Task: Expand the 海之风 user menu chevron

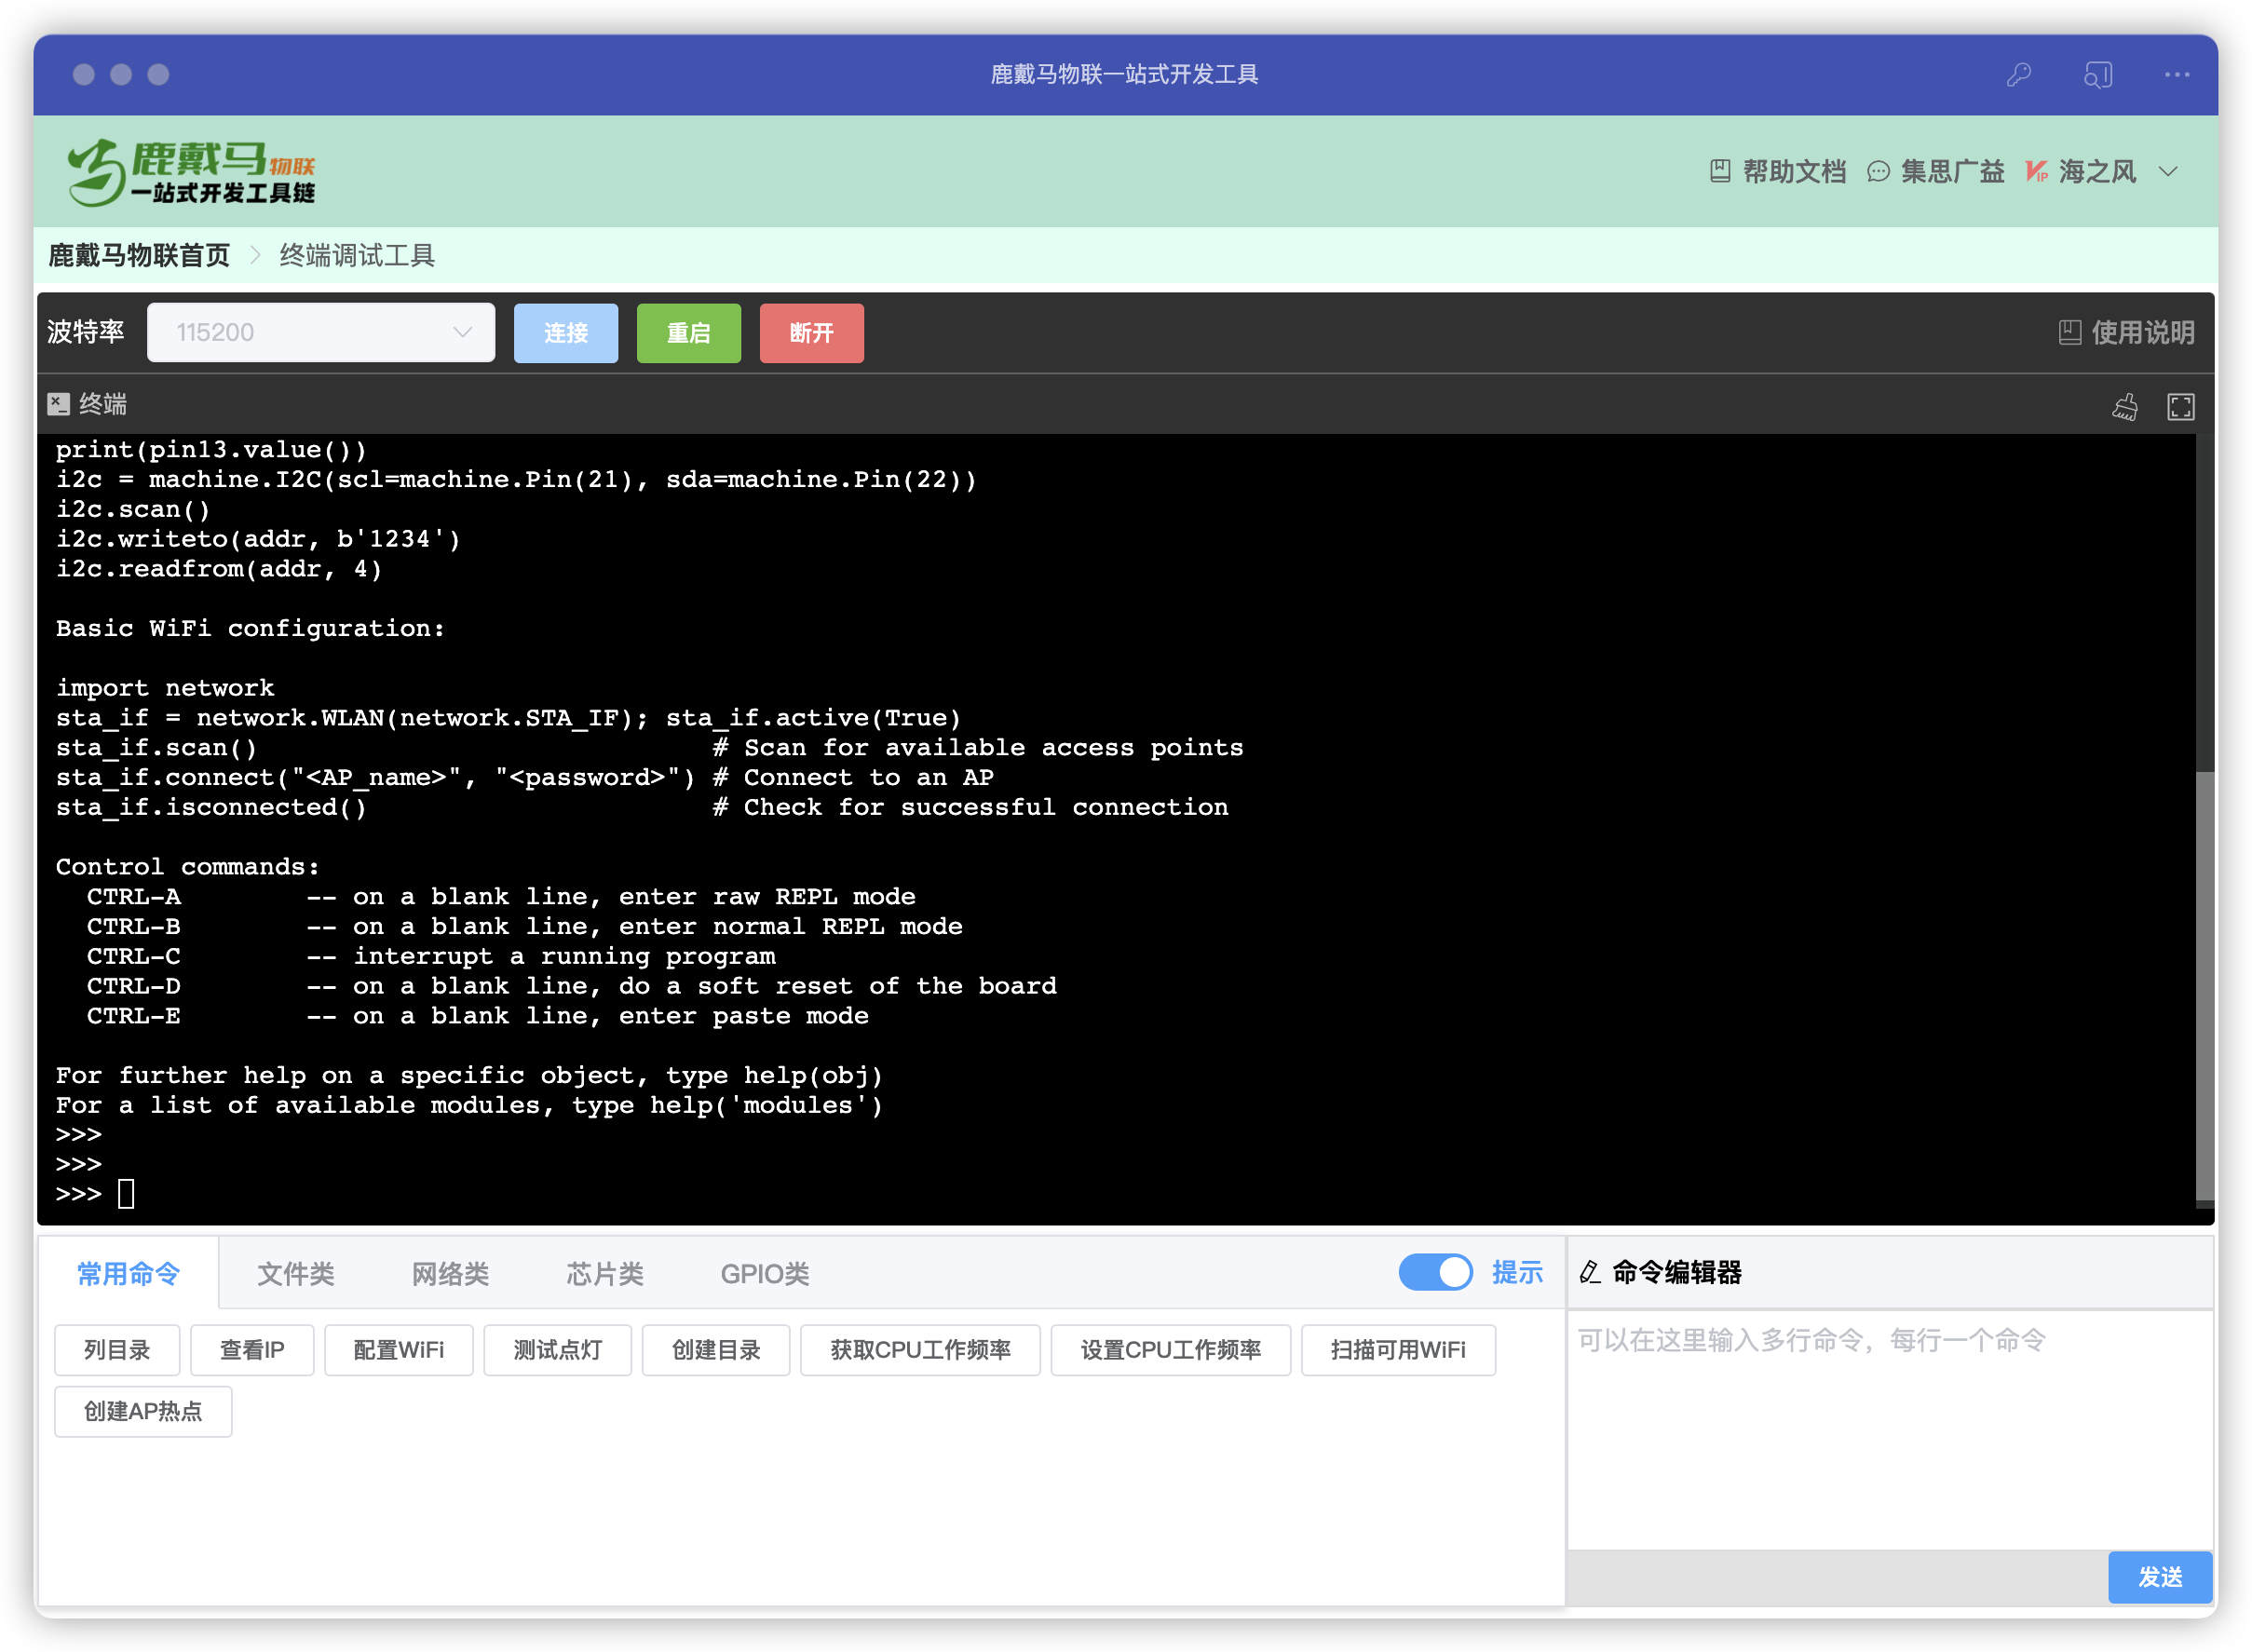Action: tap(2167, 172)
